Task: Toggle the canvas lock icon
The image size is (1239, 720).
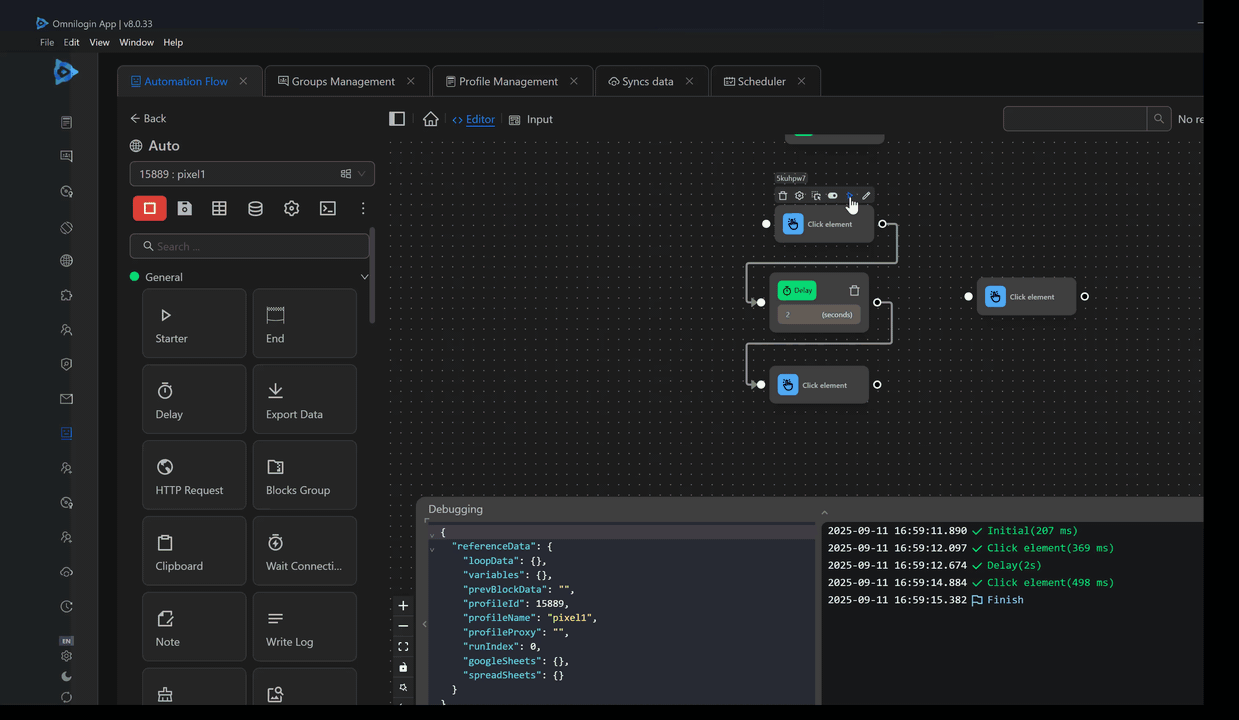Action: click(x=403, y=667)
